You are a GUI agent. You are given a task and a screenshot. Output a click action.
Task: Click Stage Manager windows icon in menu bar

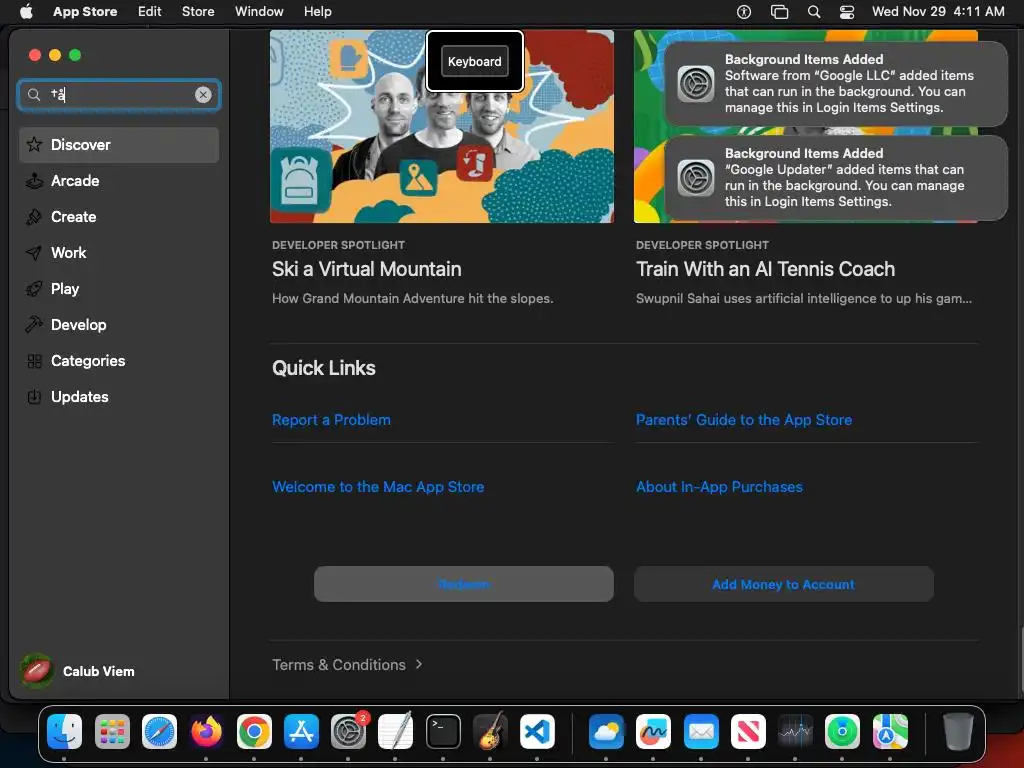click(779, 11)
